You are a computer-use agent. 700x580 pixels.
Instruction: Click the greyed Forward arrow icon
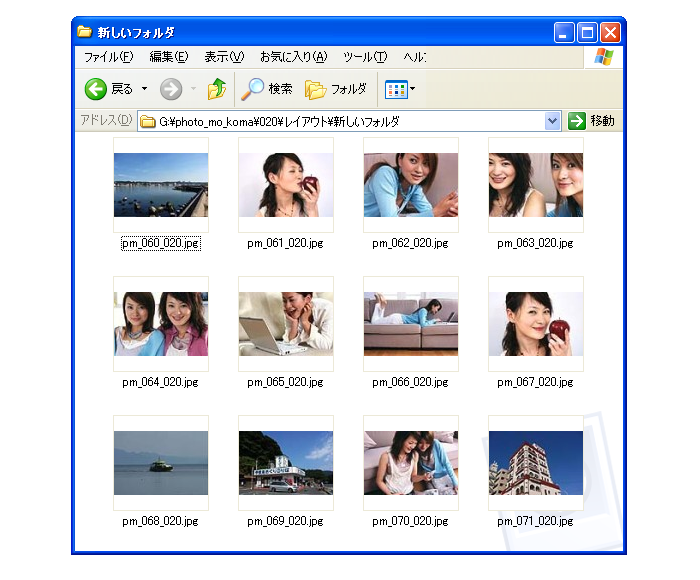click(x=171, y=89)
